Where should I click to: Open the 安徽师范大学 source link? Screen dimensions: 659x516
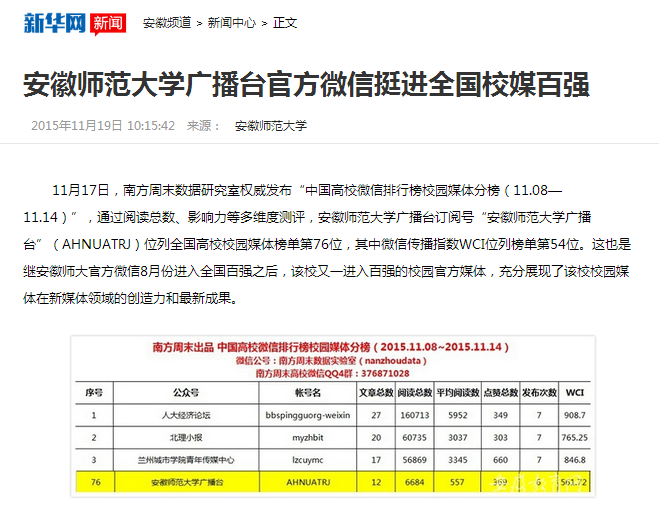point(270,126)
